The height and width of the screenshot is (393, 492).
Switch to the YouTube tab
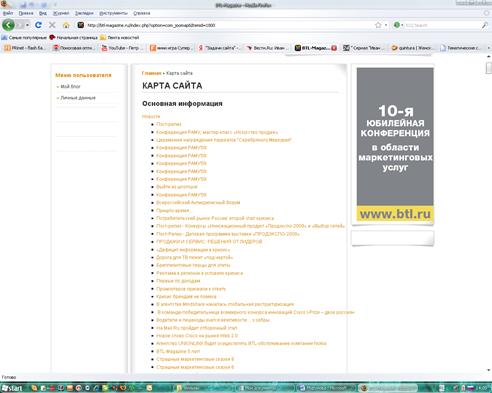[122, 48]
